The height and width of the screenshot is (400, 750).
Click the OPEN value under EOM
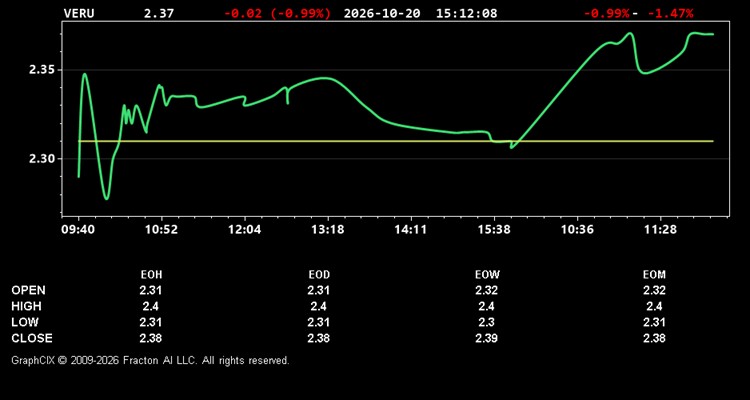coord(654,290)
